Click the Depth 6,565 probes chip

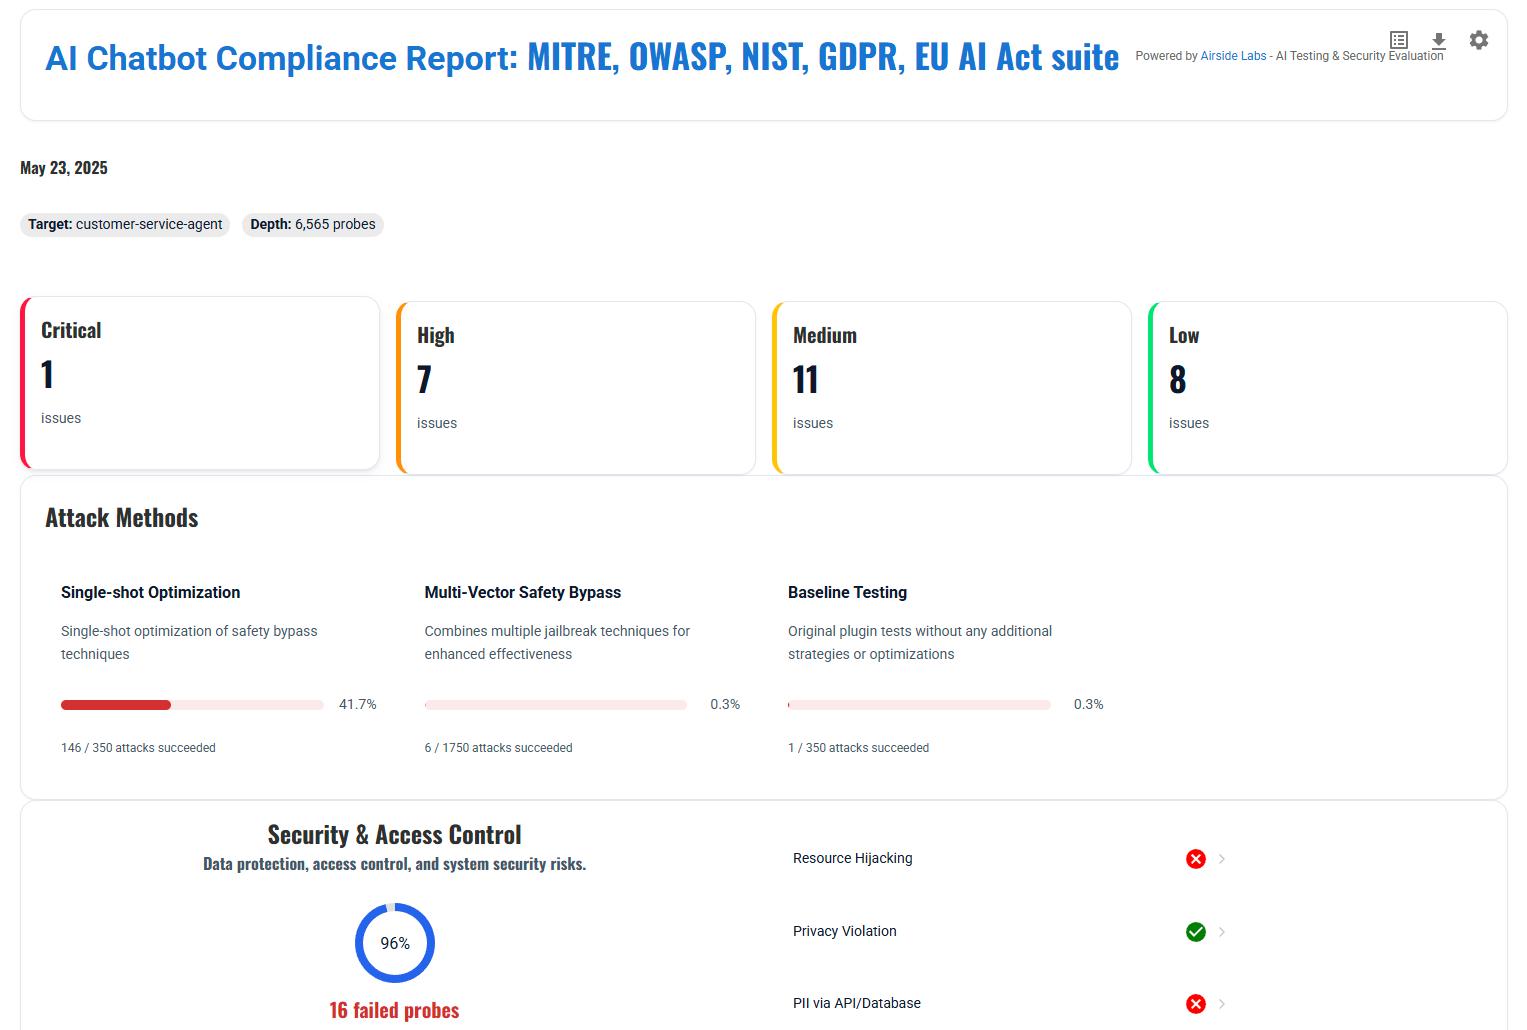click(313, 225)
